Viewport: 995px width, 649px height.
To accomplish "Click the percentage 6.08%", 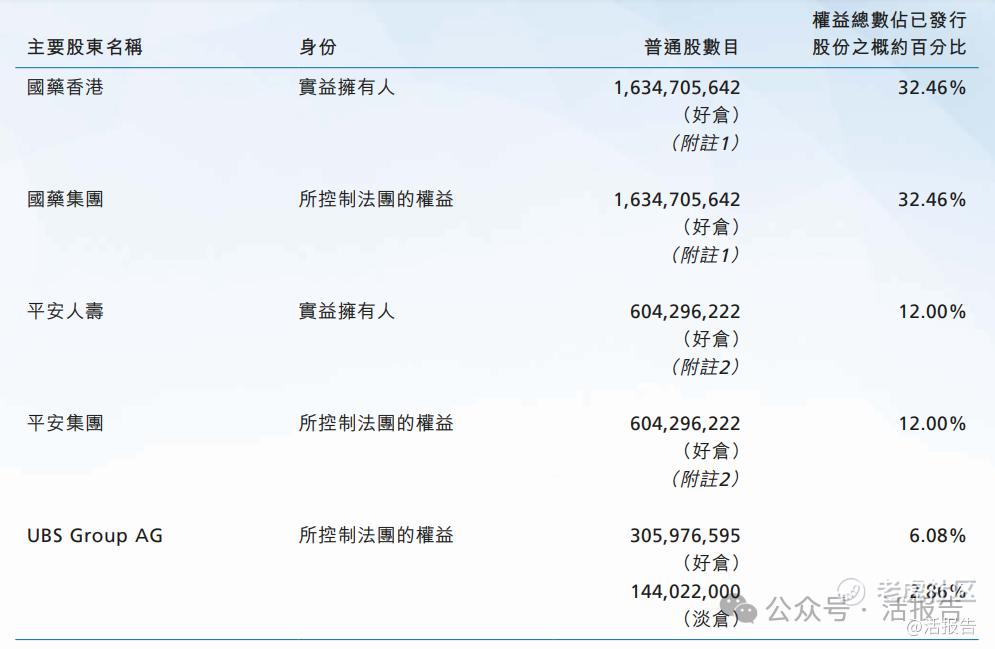I will click(937, 535).
